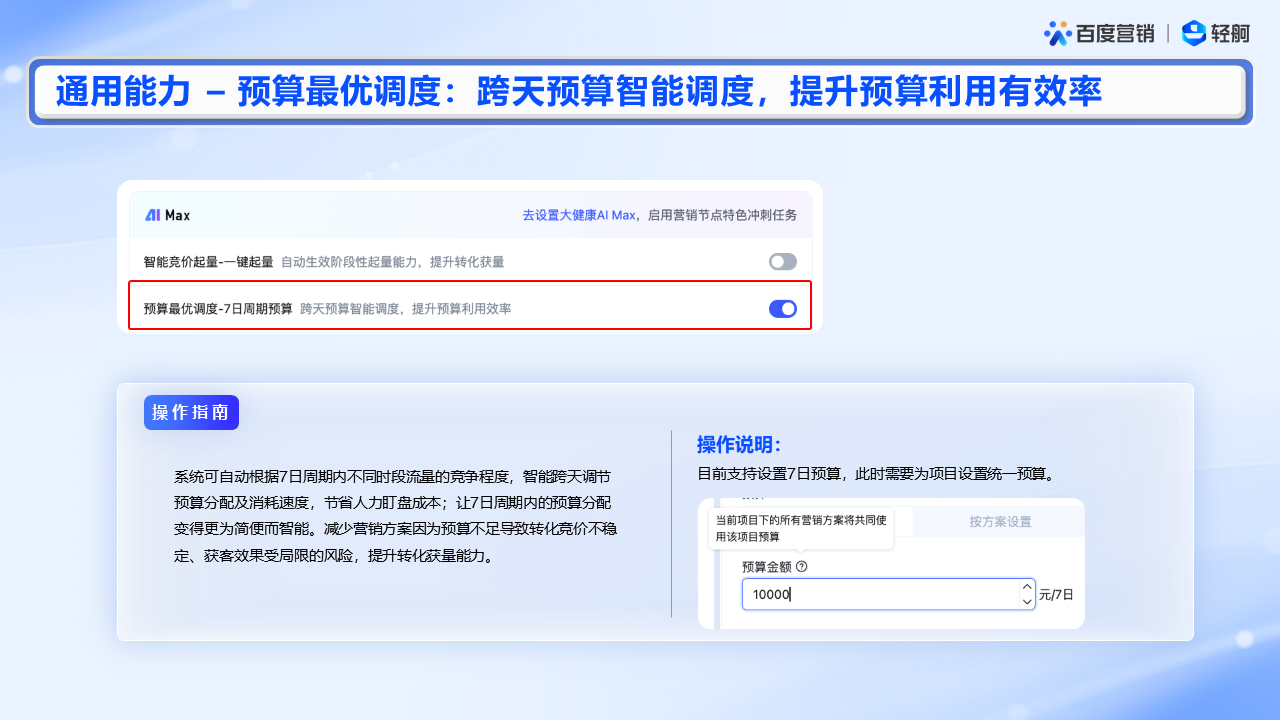Switch to the 按方案设置 tab
This screenshot has height=720, width=1280.
(x=1000, y=521)
